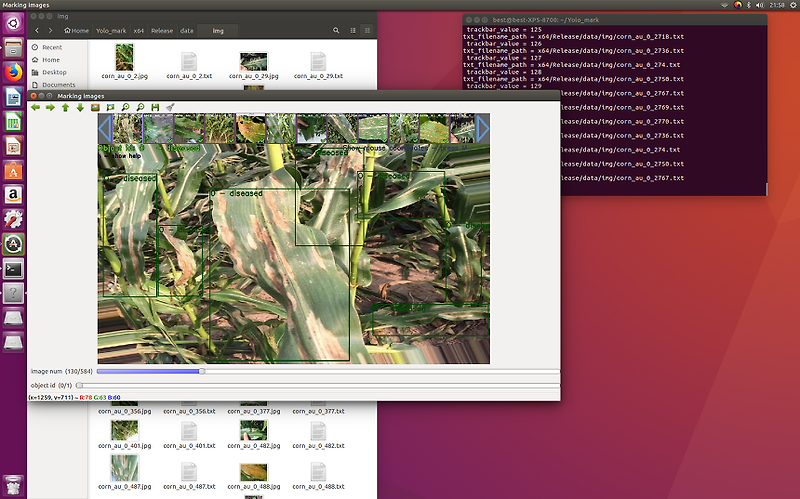The height and width of the screenshot is (499, 800).
Task: Open the system power menu in top panel
Action: click(794, 5)
